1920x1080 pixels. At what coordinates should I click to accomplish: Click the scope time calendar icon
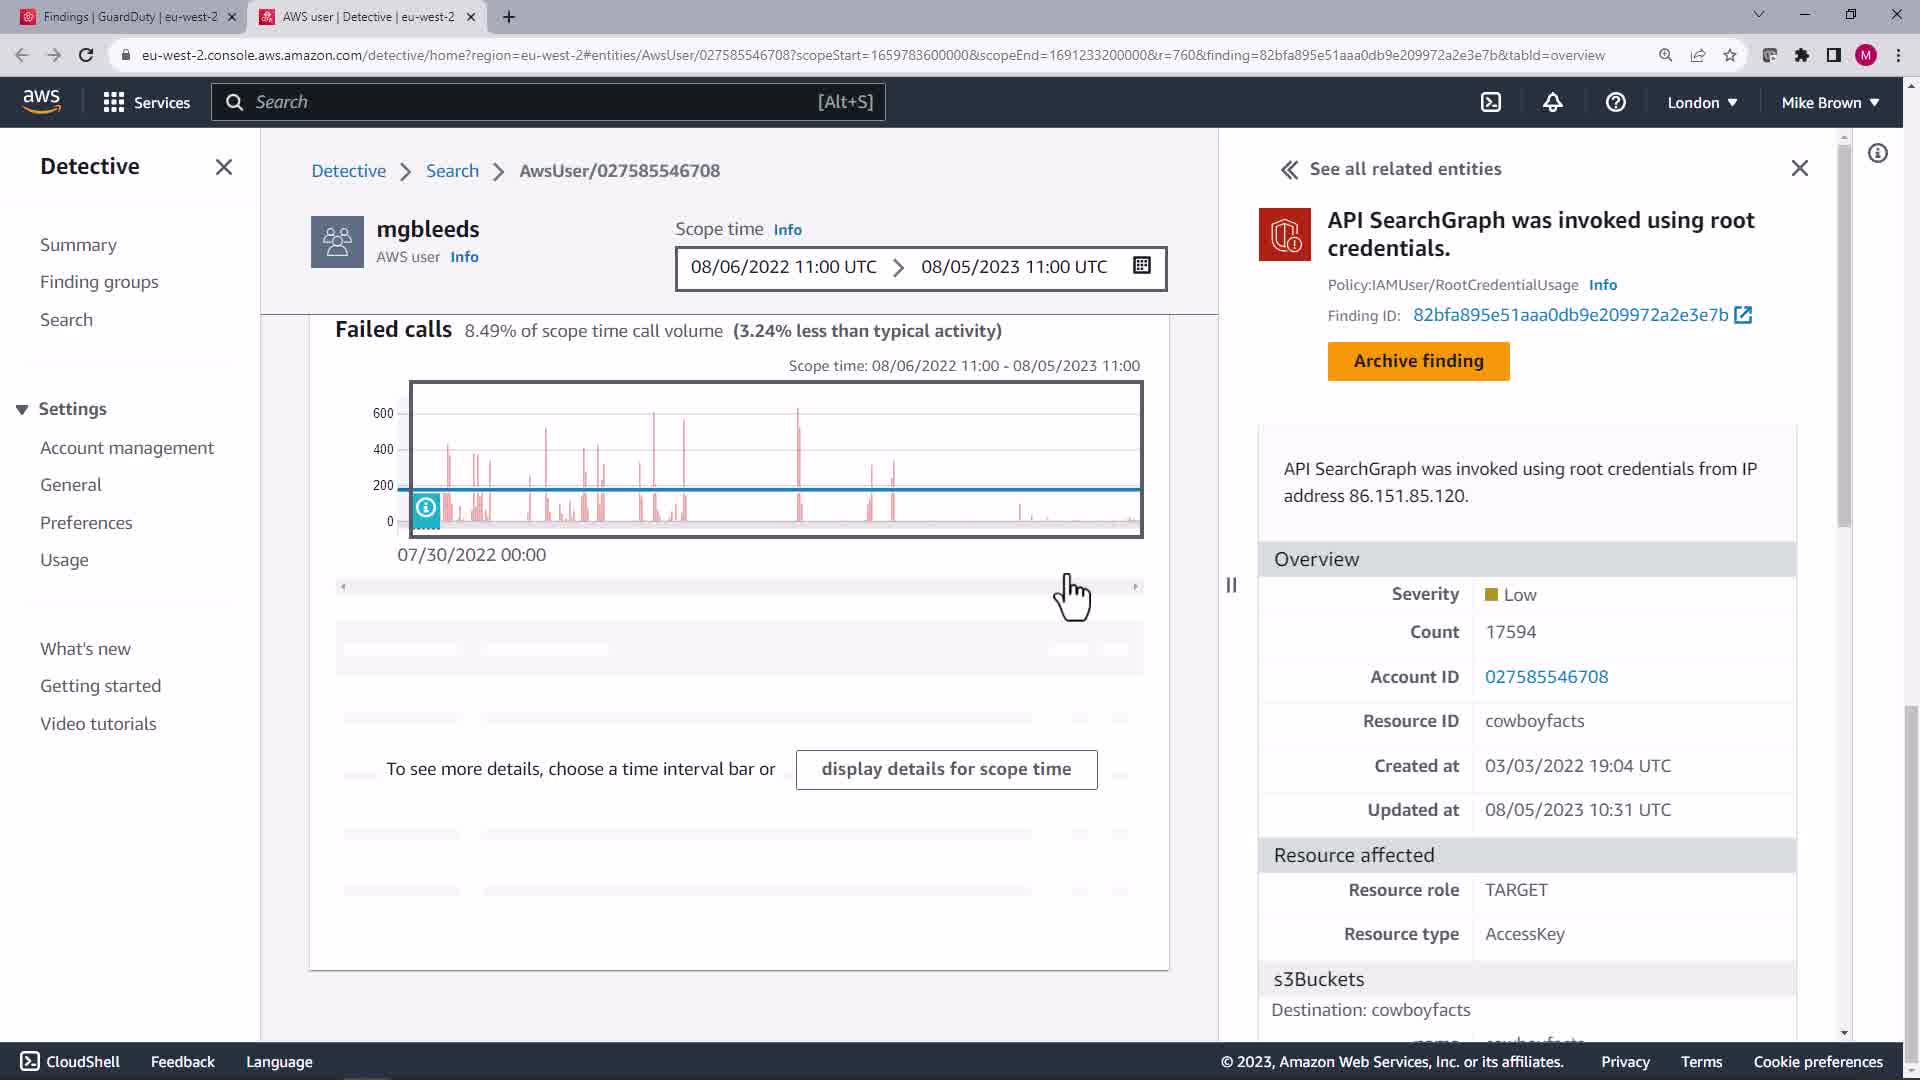1141,266
